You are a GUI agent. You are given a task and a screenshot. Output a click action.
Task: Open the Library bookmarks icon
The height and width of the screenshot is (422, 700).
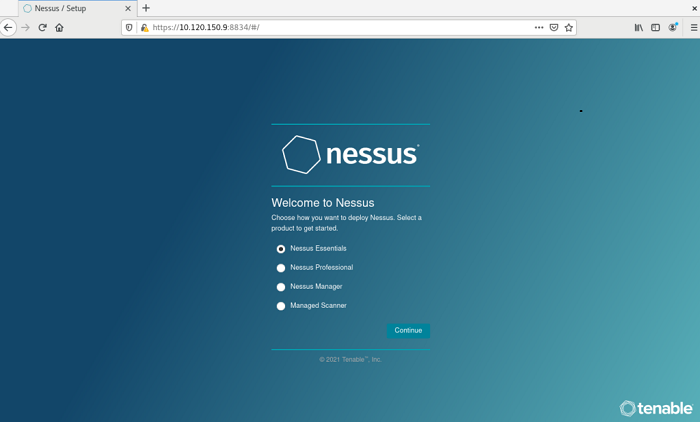click(x=639, y=28)
